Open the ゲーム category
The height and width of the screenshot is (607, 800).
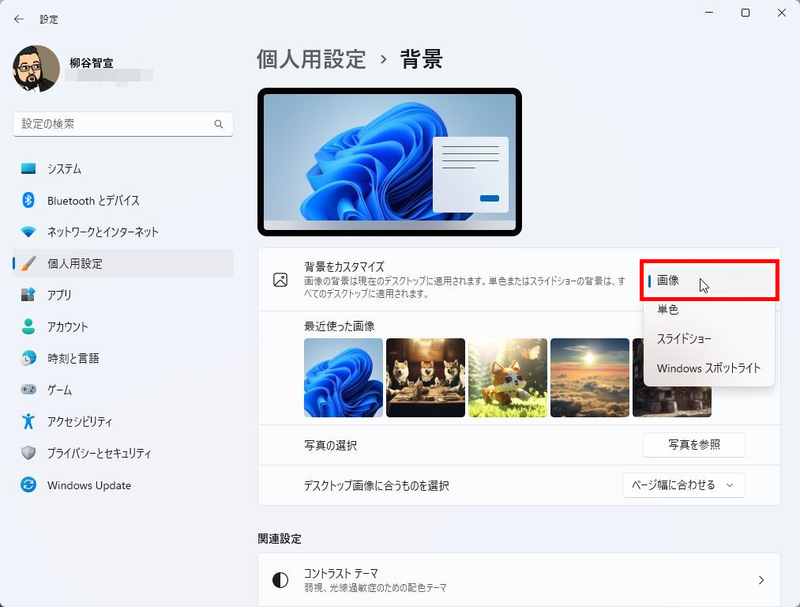pyautogui.click(x=123, y=390)
